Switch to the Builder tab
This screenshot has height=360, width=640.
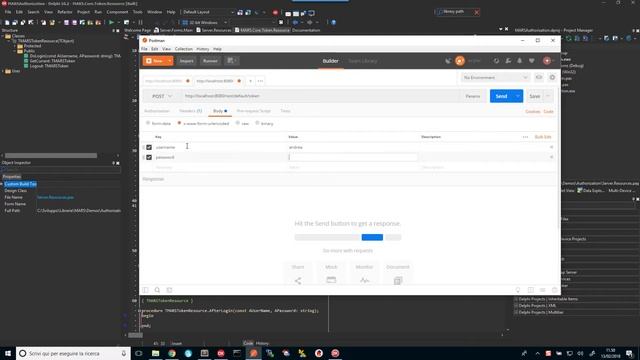pos(330,61)
